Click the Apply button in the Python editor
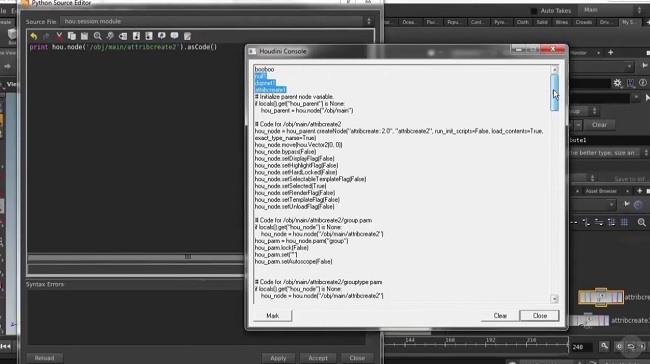Image resolution: width=650 pixels, height=364 pixels. [278, 358]
